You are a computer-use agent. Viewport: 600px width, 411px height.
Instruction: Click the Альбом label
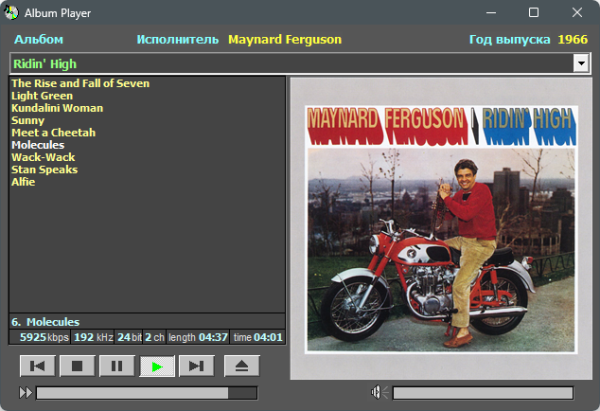(39, 39)
